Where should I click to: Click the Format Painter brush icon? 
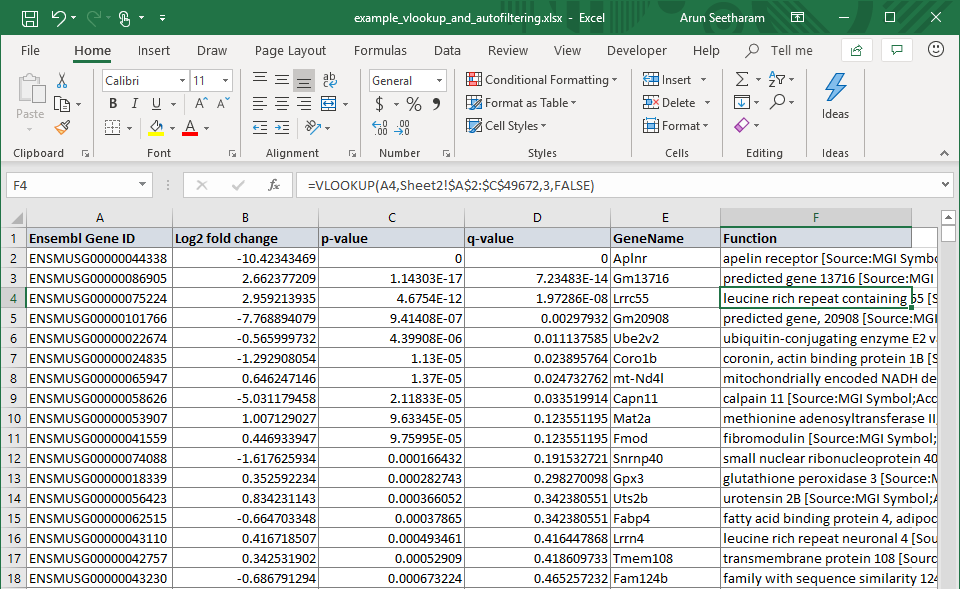tap(62, 127)
